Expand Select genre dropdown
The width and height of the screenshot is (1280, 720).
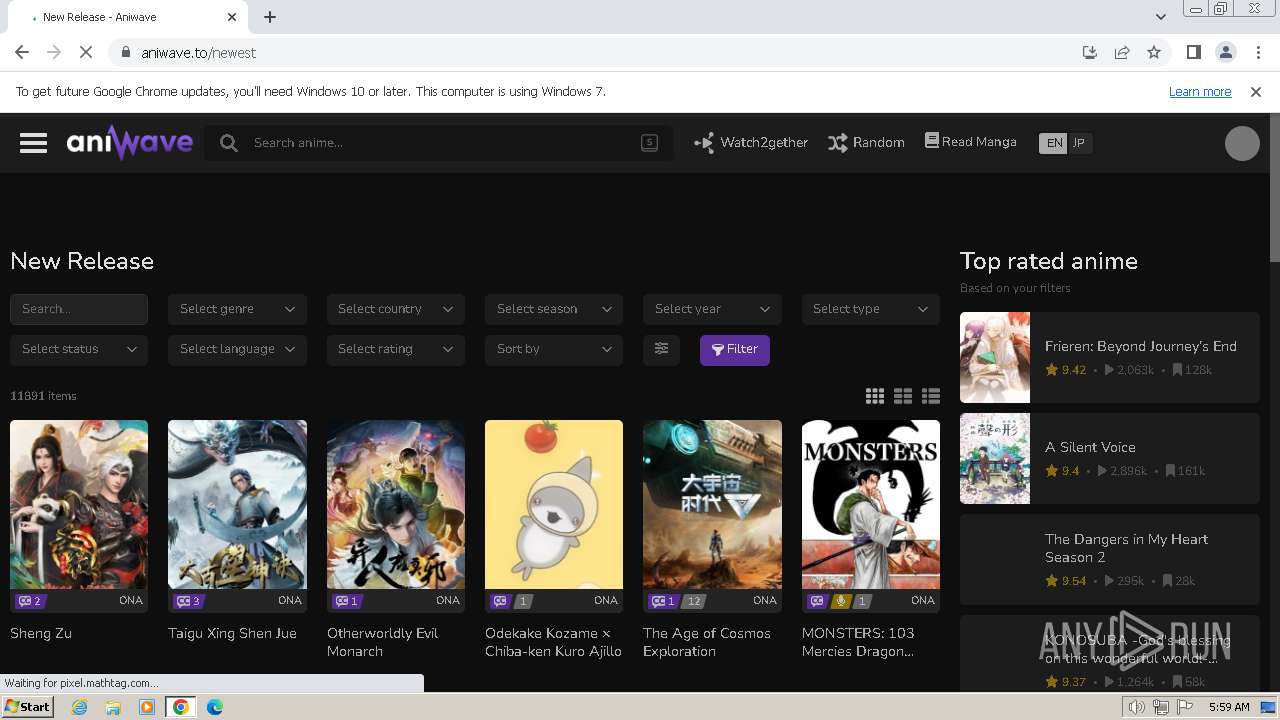coord(237,309)
